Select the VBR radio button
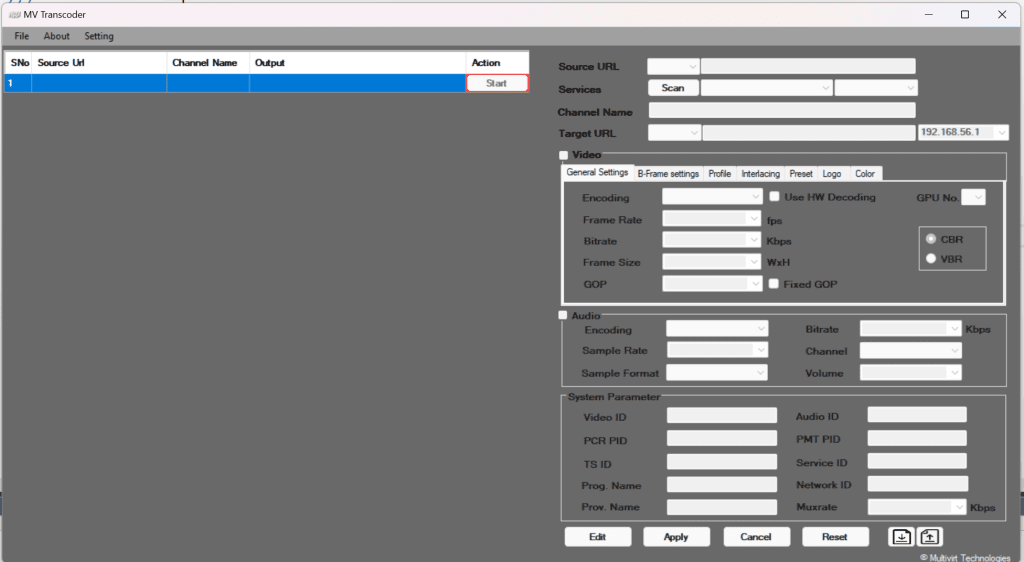Screen dimensions: 1024x562 point(932,258)
